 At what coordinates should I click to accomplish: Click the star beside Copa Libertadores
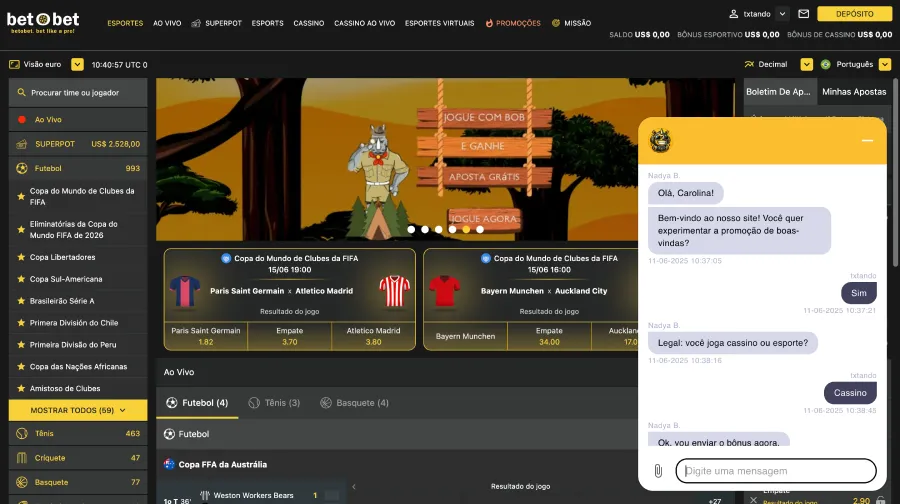[21, 257]
